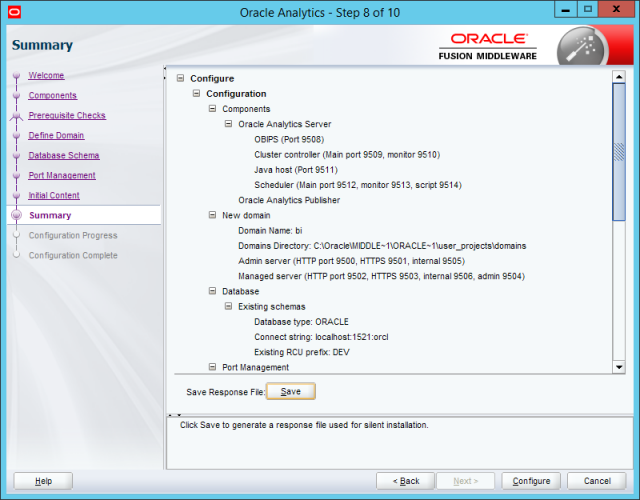Open the Prerequisite Checks step

pos(67,116)
